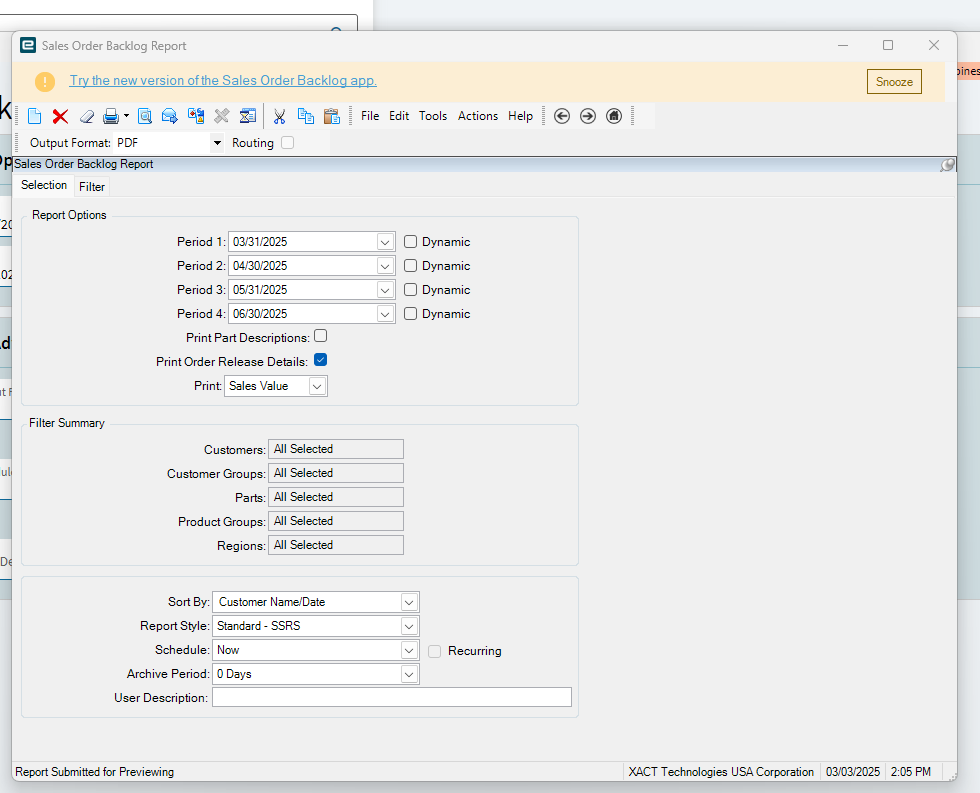Click the hourglass Process Scheduler icon
Viewport: 980px width, 793px height.
coord(248,116)
